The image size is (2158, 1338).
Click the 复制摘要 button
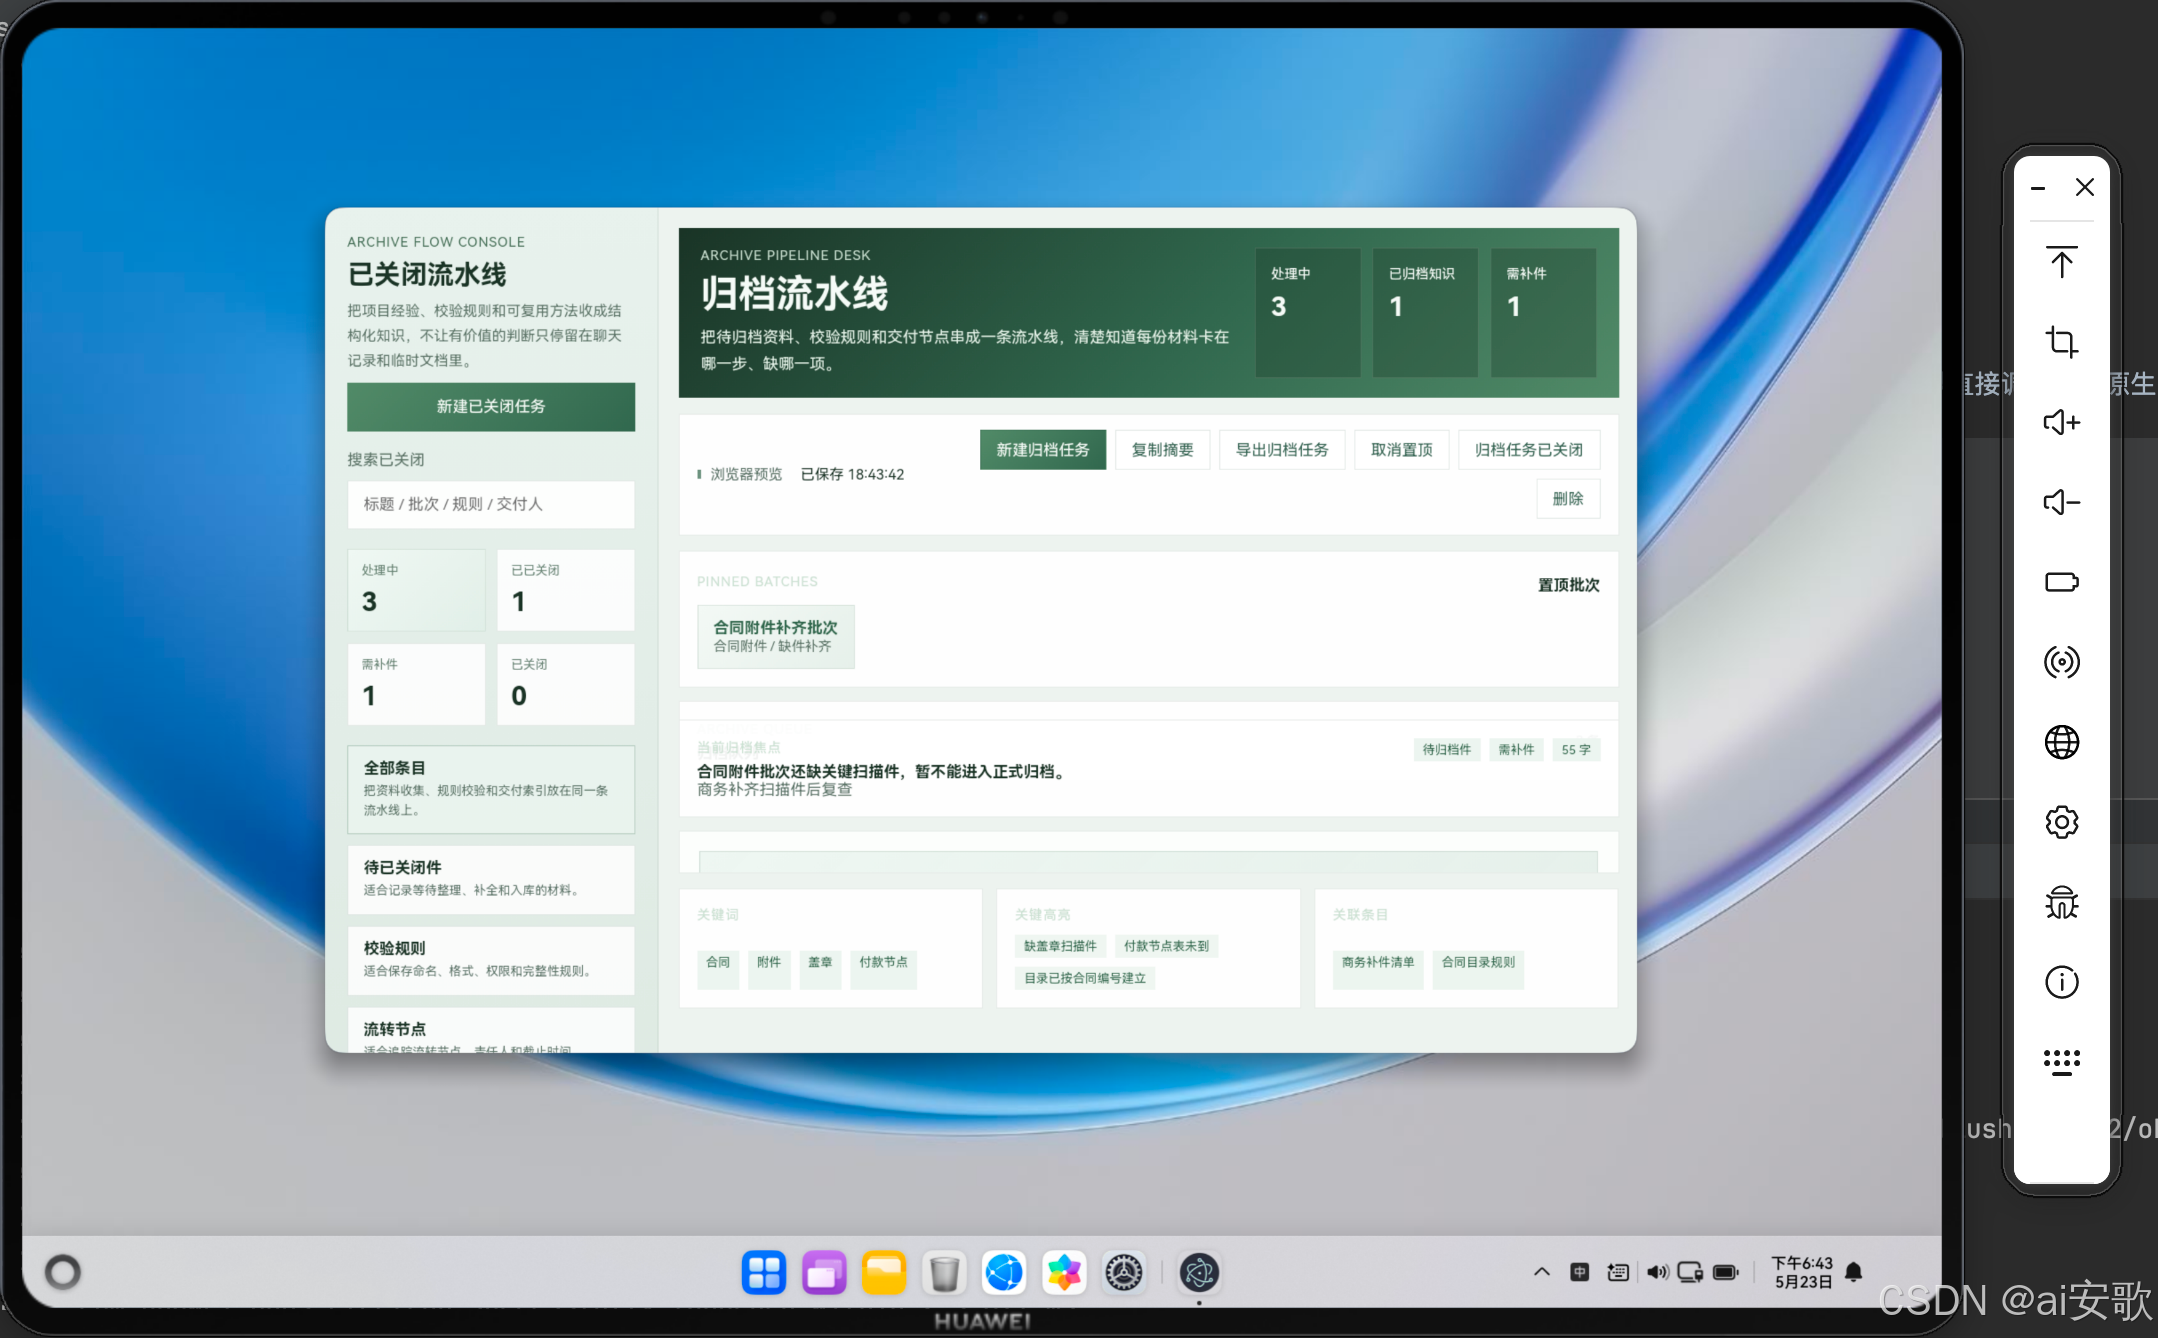[x=1162, y=450]
